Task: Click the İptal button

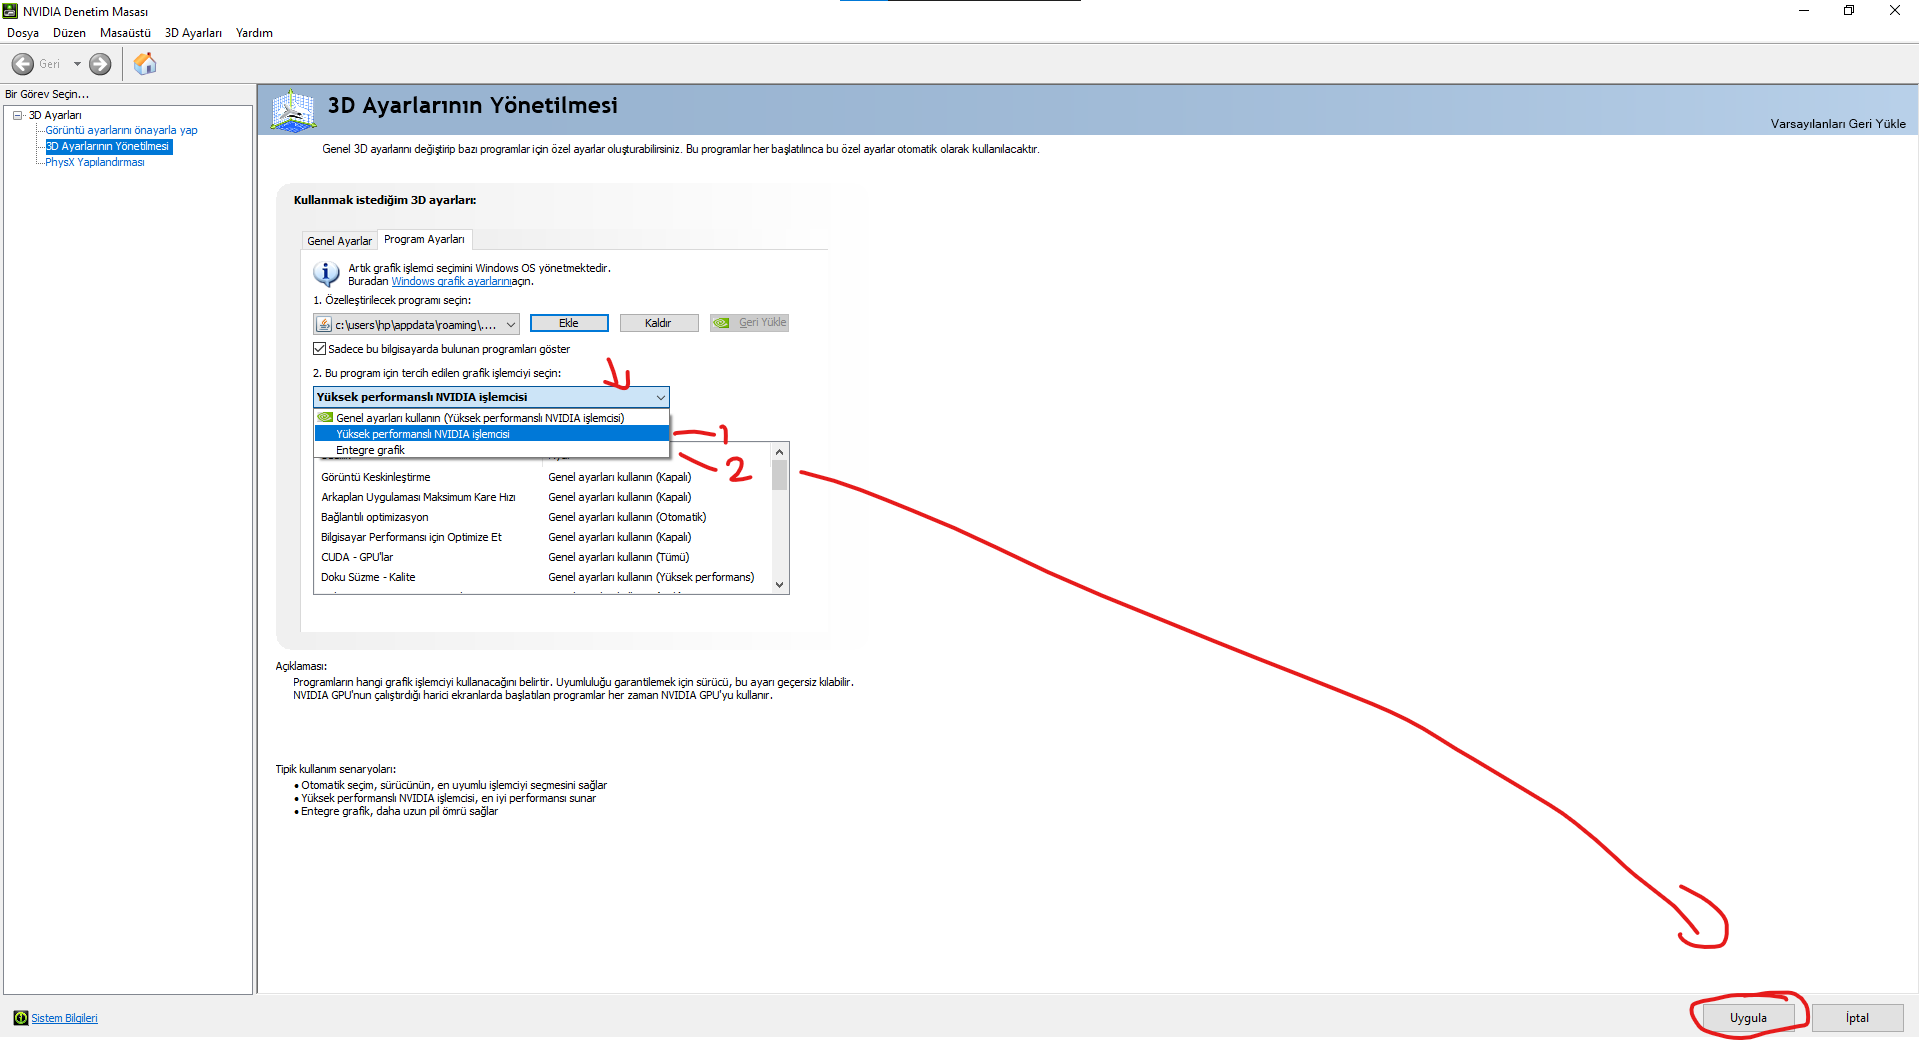Action: pyautogui.click(x=1857, y=1018)
